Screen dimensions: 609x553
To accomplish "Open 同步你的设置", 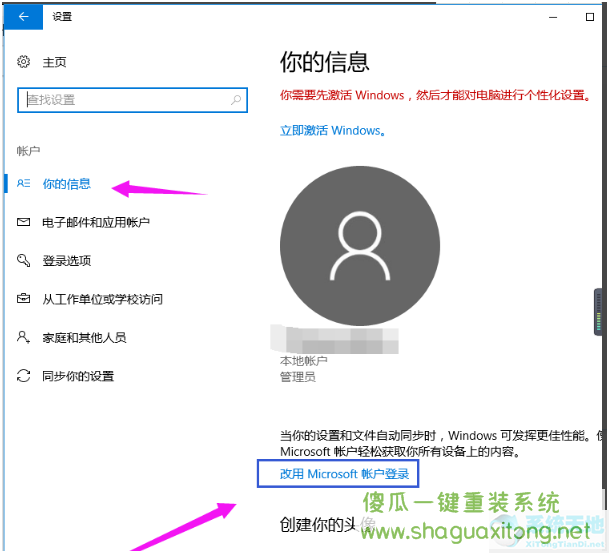I will [x=78, y=376].
